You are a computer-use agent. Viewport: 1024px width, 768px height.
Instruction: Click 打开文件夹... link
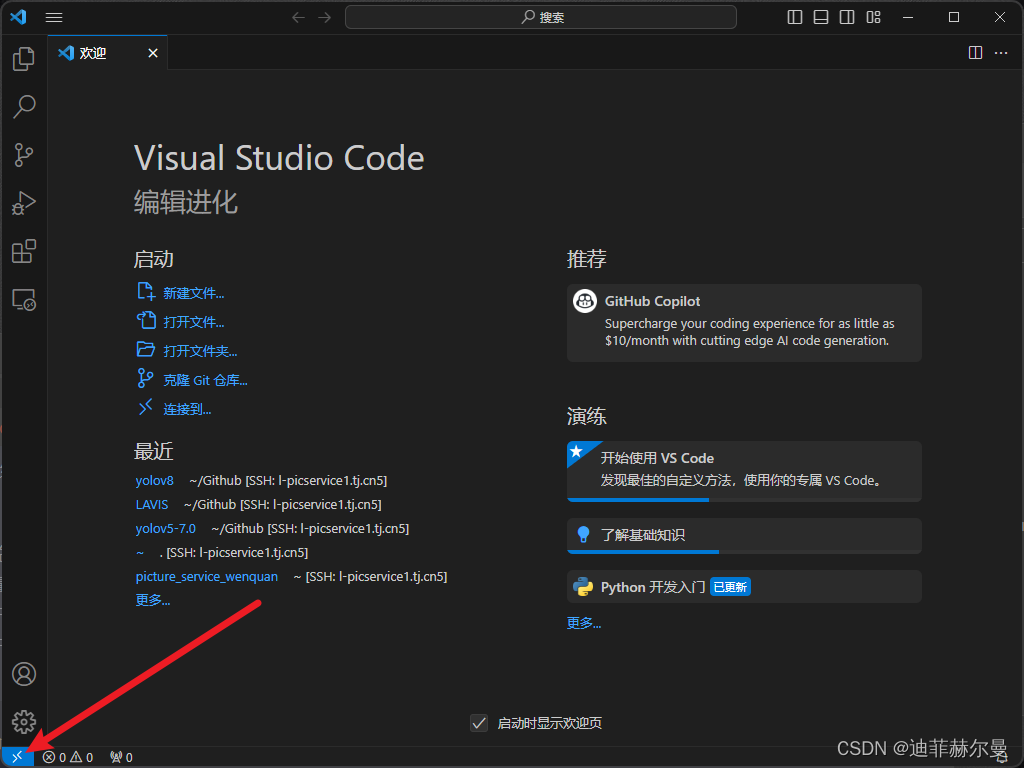click(200, 351)
